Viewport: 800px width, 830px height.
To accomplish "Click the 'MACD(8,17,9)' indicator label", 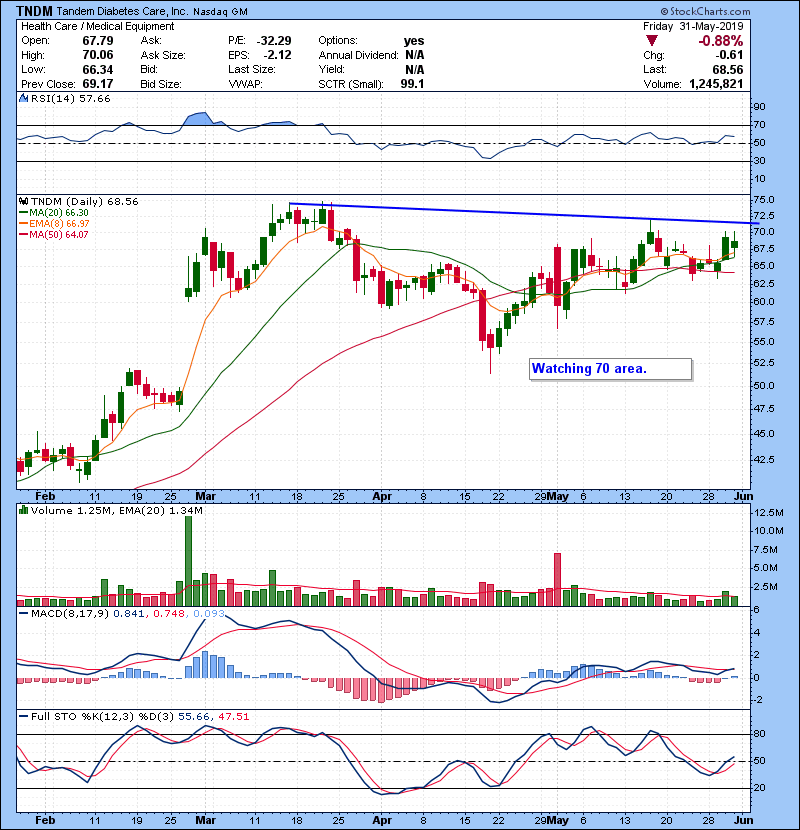I will (70, 614).
